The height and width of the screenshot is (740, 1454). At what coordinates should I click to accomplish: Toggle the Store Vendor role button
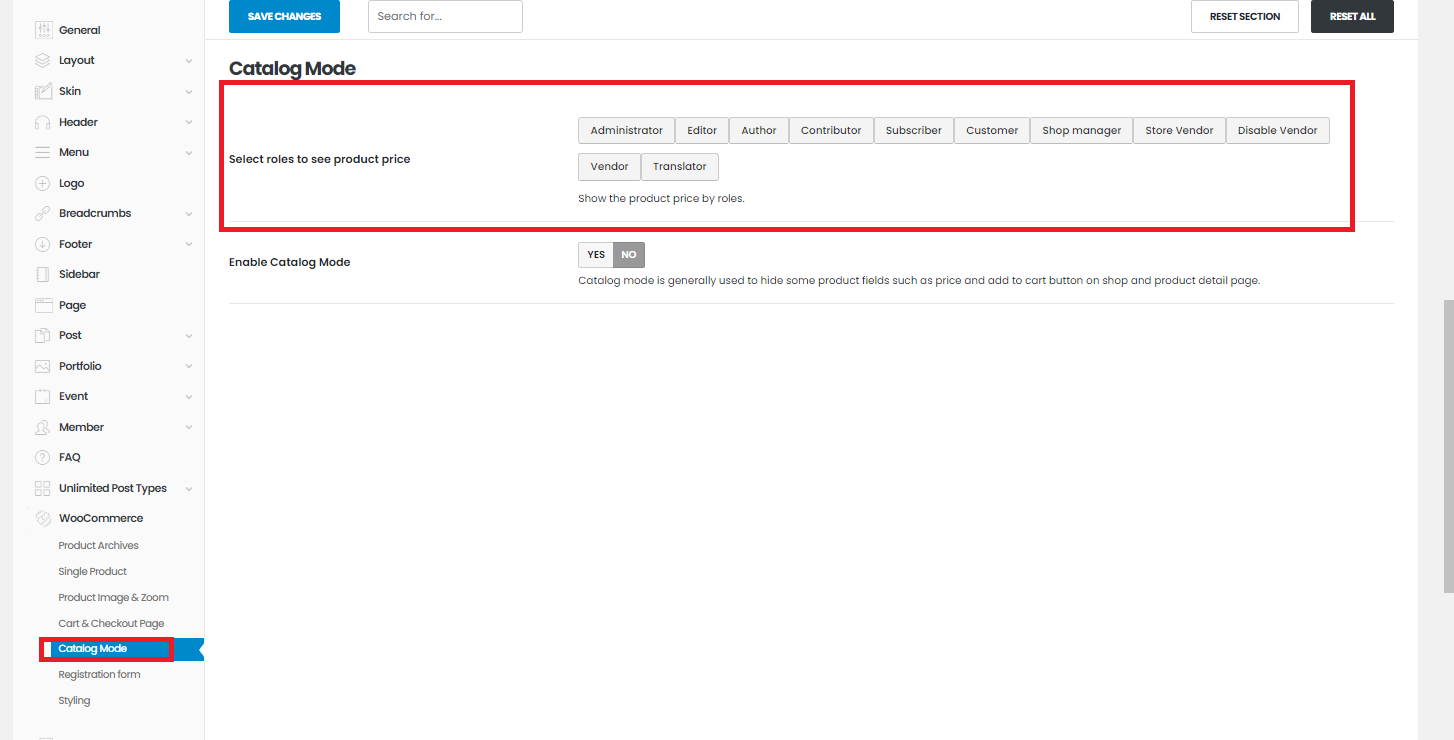coord(1179,131)
